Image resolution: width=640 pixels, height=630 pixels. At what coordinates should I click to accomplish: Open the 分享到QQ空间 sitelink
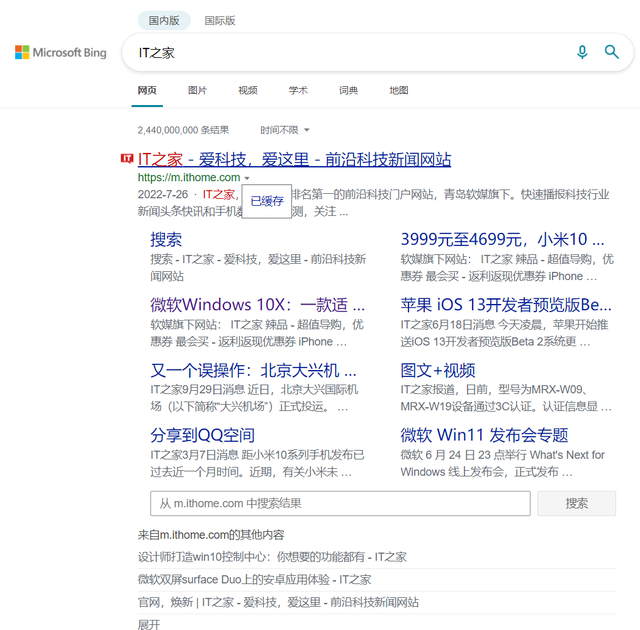[x=202, y=435]
